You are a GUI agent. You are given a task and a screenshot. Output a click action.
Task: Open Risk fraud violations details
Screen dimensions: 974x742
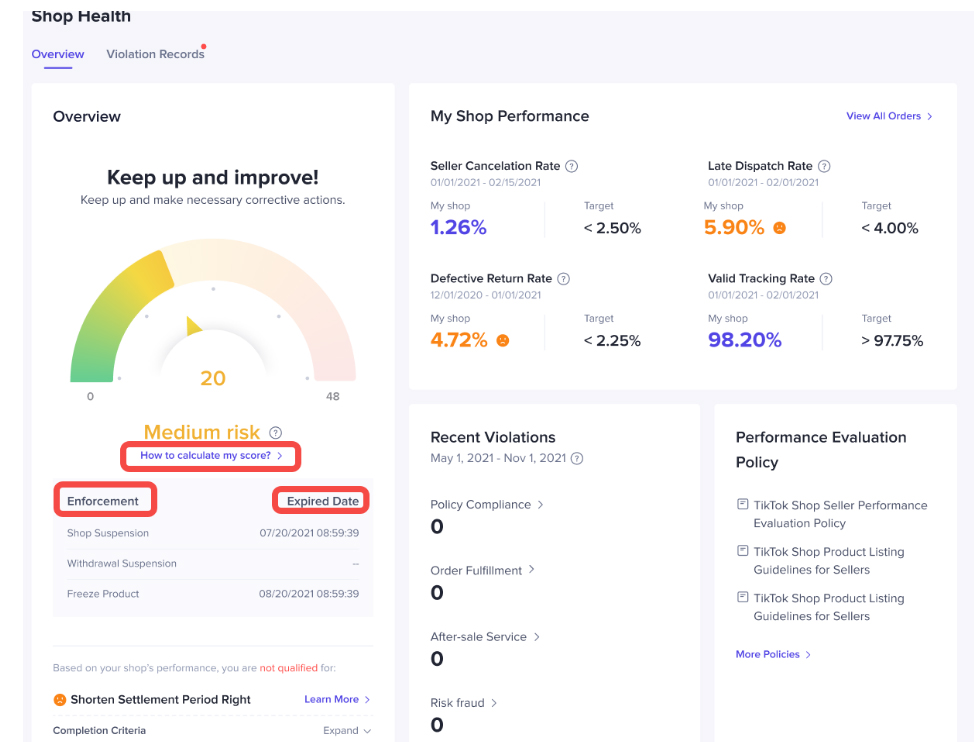click(464, 703)
